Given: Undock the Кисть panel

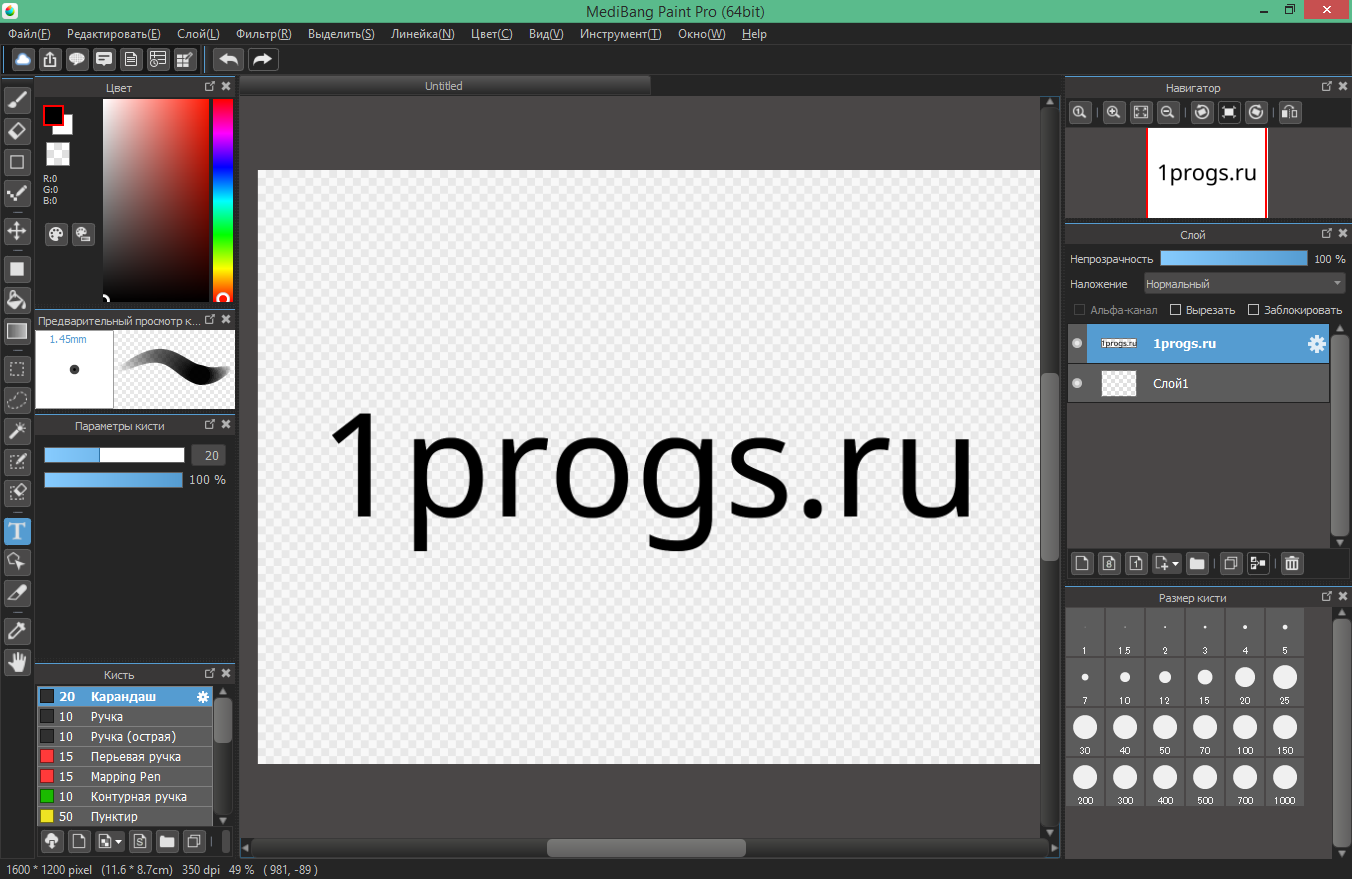Looking at the screenshot, I should [x=210, y=674].
